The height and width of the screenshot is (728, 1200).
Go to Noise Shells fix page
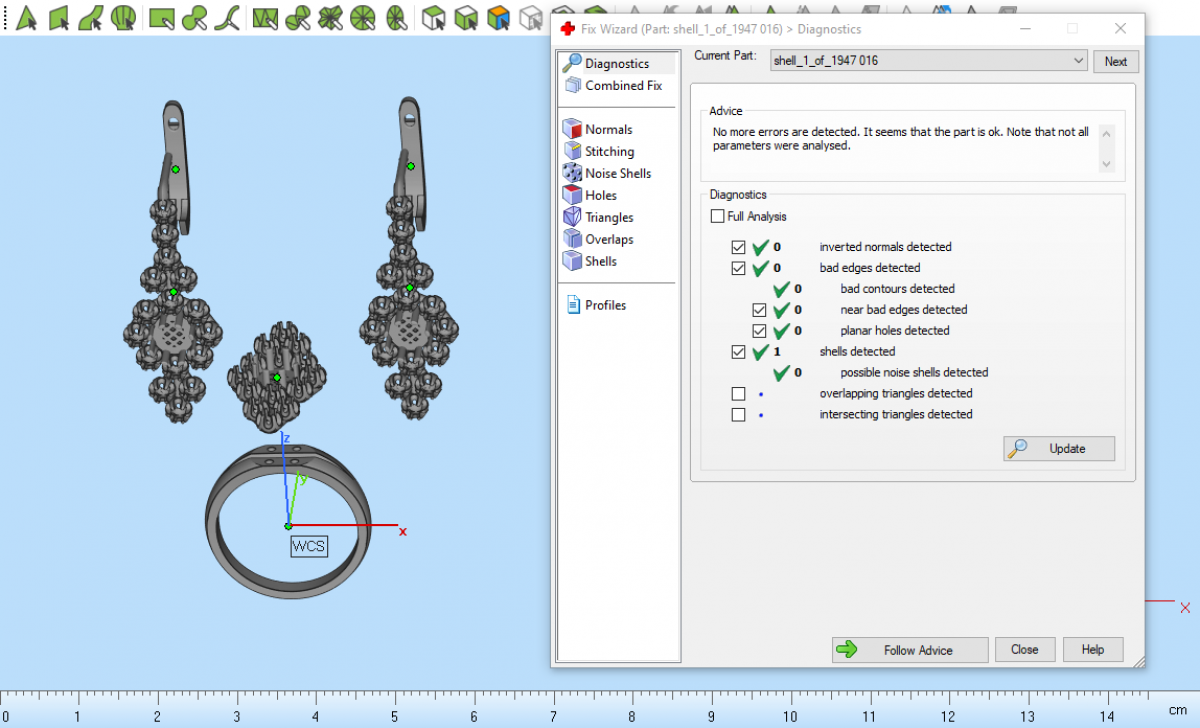point(617,173)
